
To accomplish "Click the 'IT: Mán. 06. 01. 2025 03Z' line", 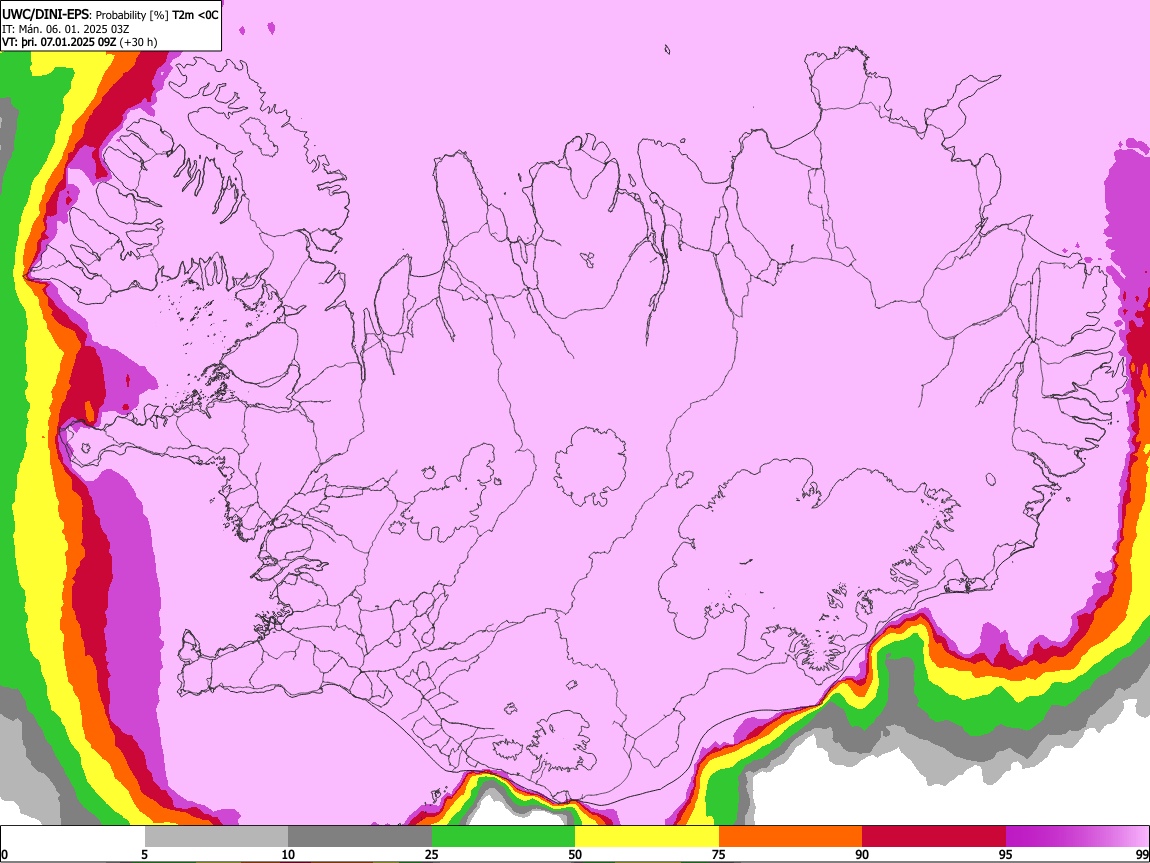I will [x=65, y=29].
